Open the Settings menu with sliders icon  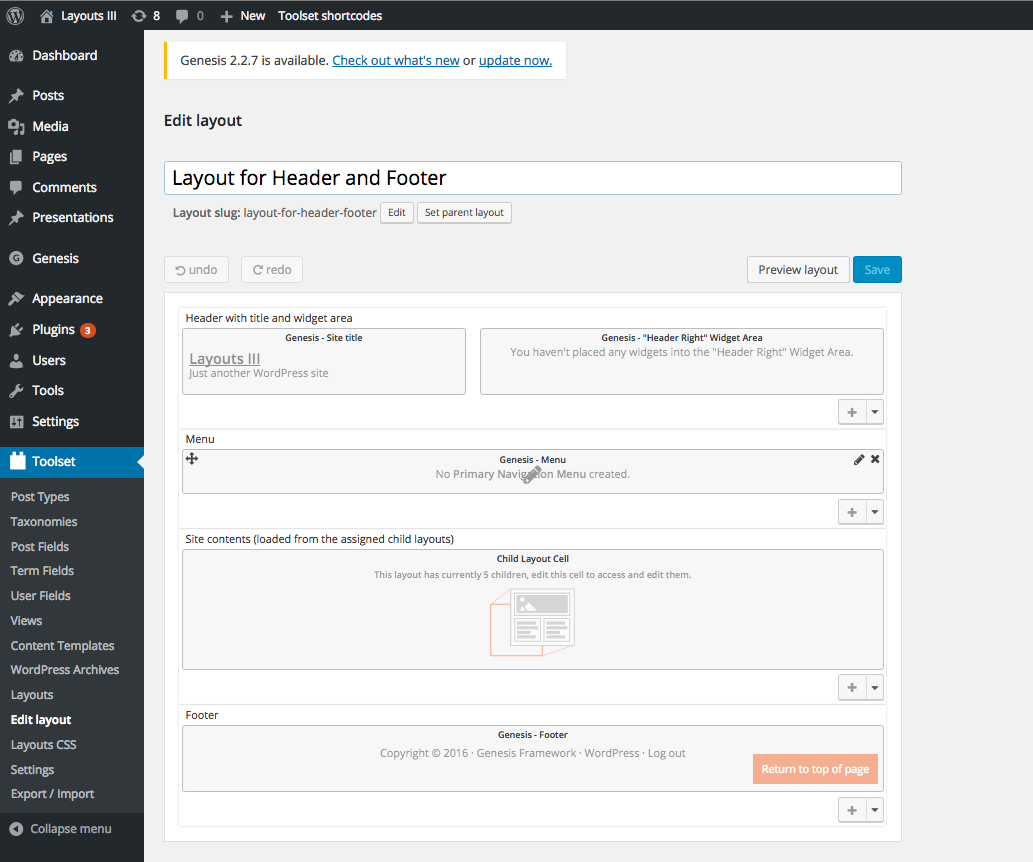72,421
